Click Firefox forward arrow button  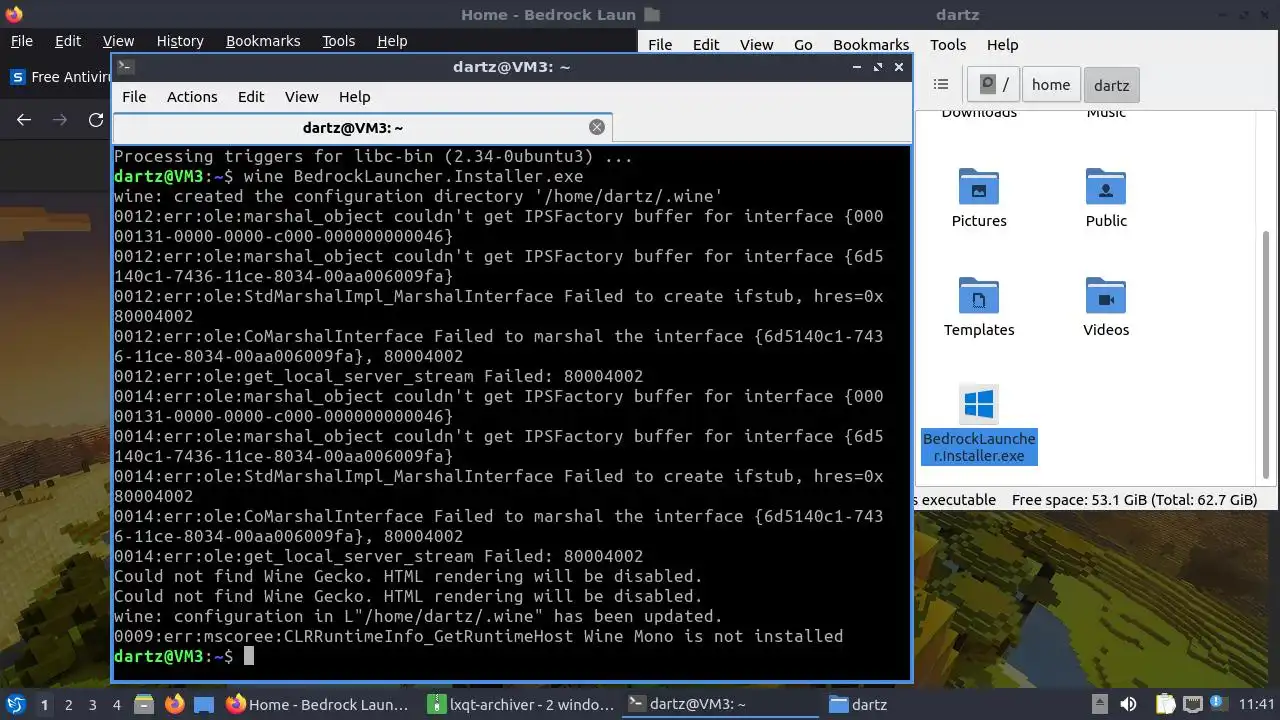click(60, 120)
